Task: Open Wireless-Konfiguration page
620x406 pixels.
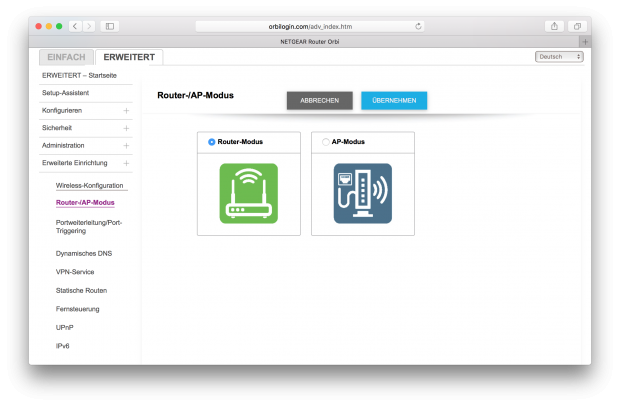Action: pyautogui.click(x=89, y=185)
